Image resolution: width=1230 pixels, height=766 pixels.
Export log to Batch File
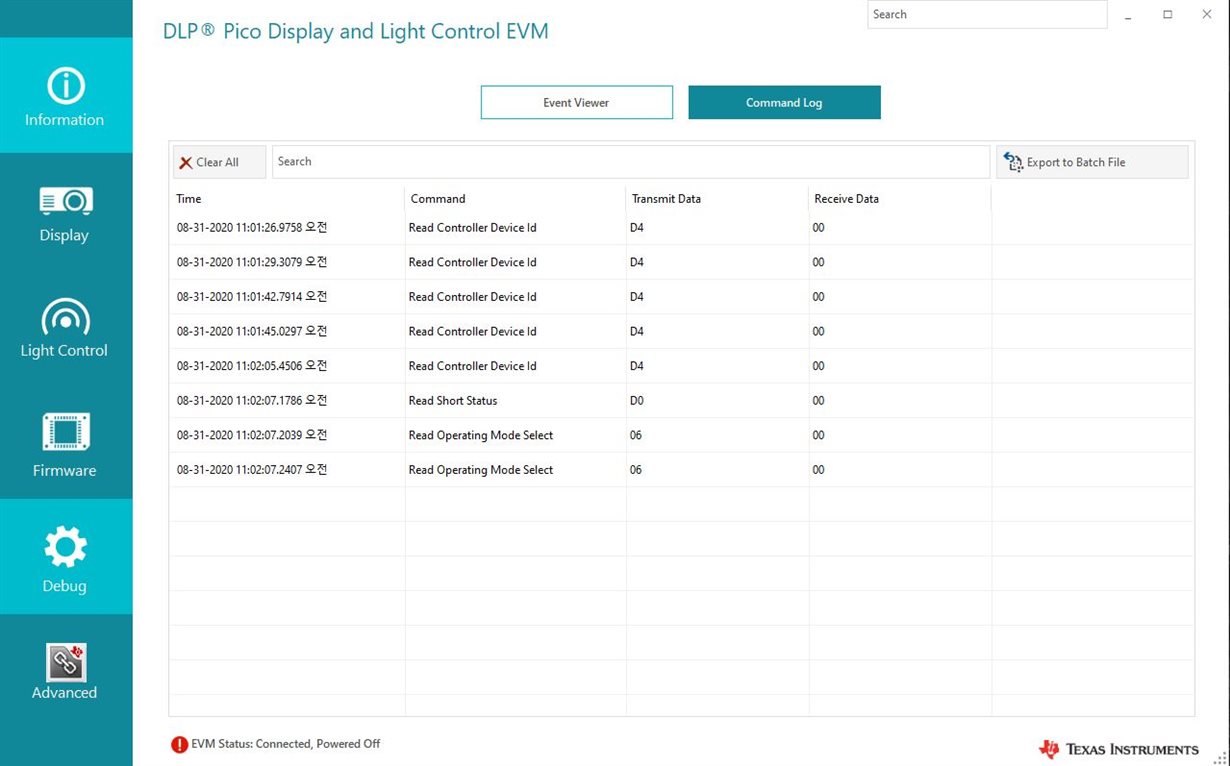[1092, 162]
